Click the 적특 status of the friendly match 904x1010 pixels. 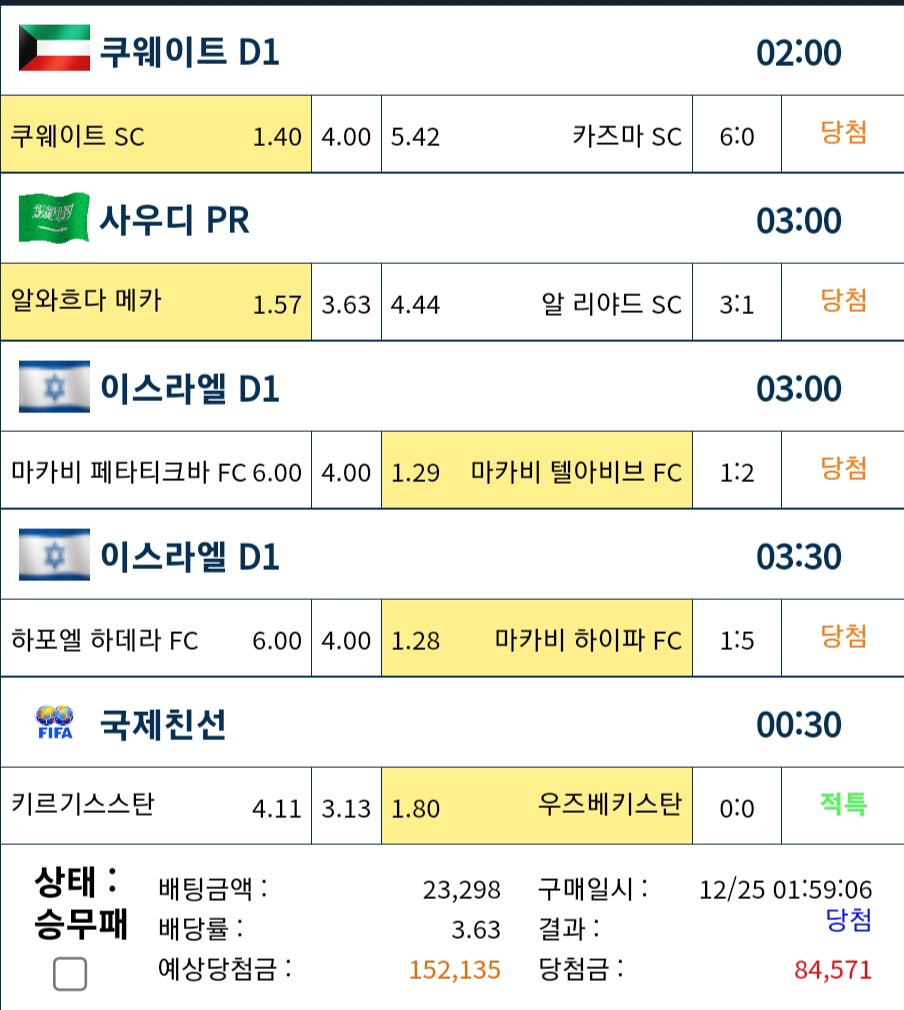tap(843, 804)
